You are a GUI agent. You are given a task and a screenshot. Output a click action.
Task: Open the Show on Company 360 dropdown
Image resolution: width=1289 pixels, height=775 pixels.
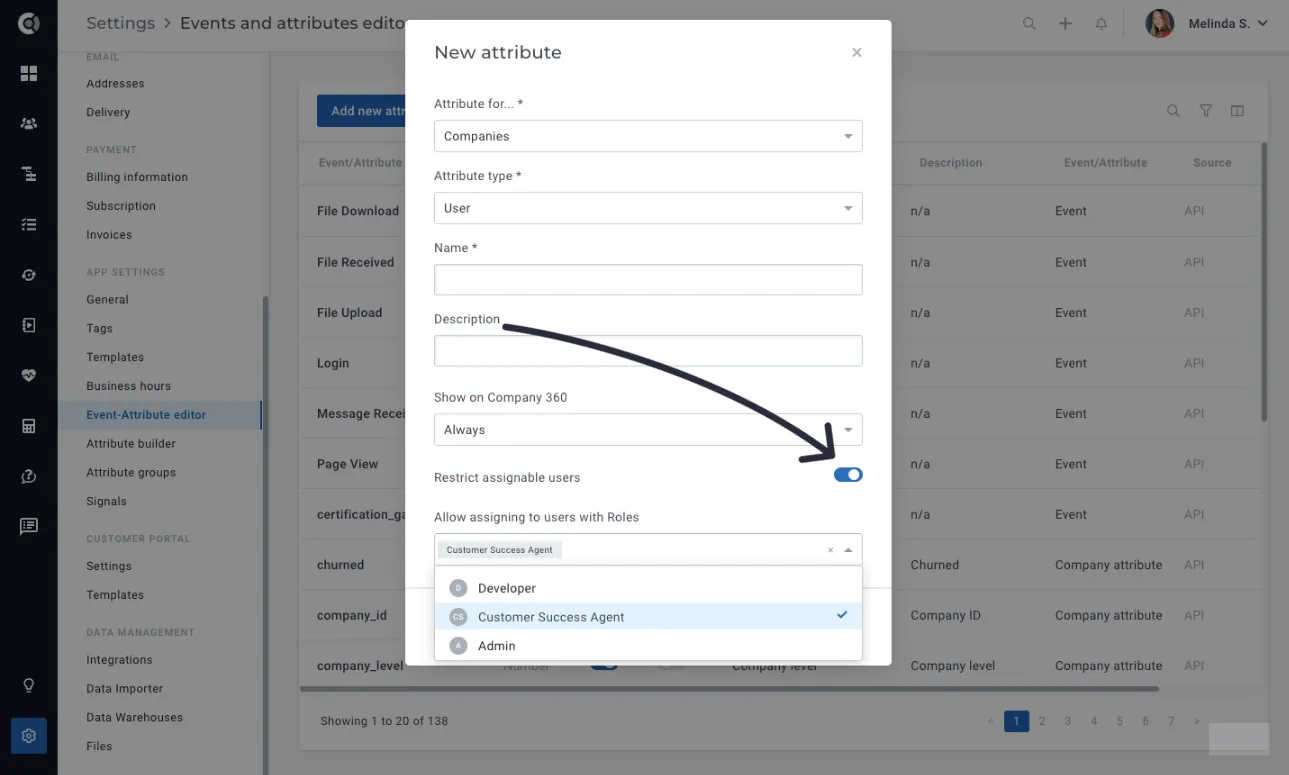(648, 430)
